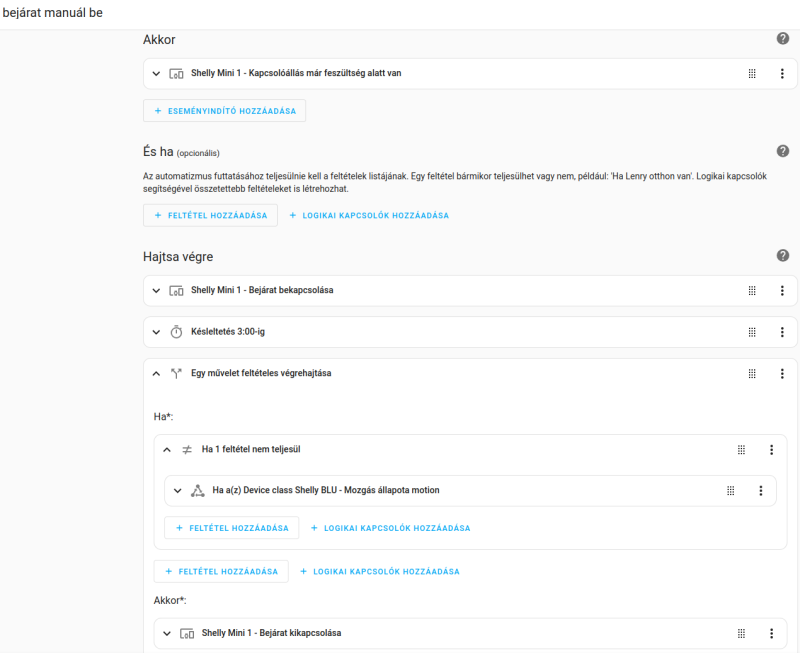Open three-dot menu of Bejárat kikapcsolása action
800x653 pixels.
click(x=771, y=633)
